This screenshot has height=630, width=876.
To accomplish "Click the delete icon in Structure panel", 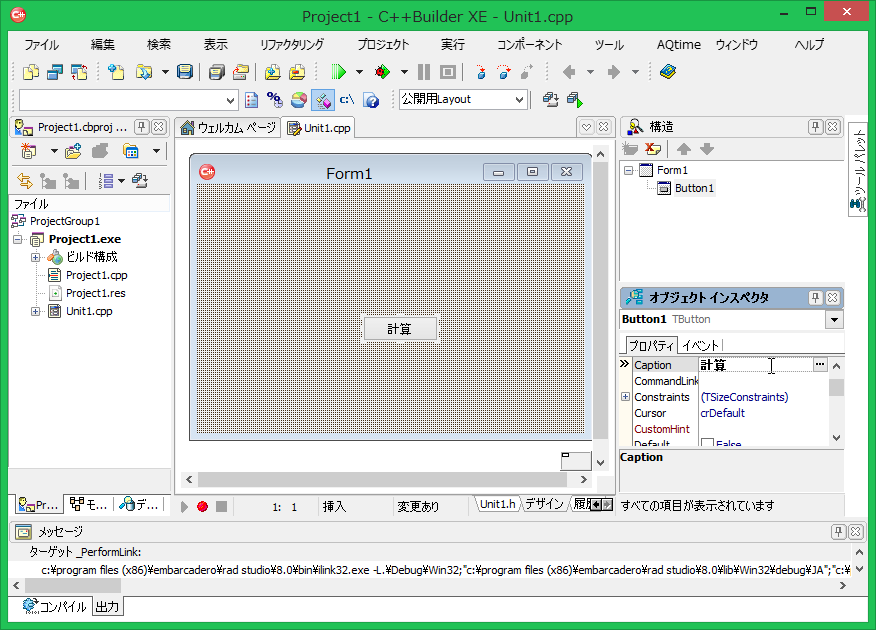I will click(653, 149).
